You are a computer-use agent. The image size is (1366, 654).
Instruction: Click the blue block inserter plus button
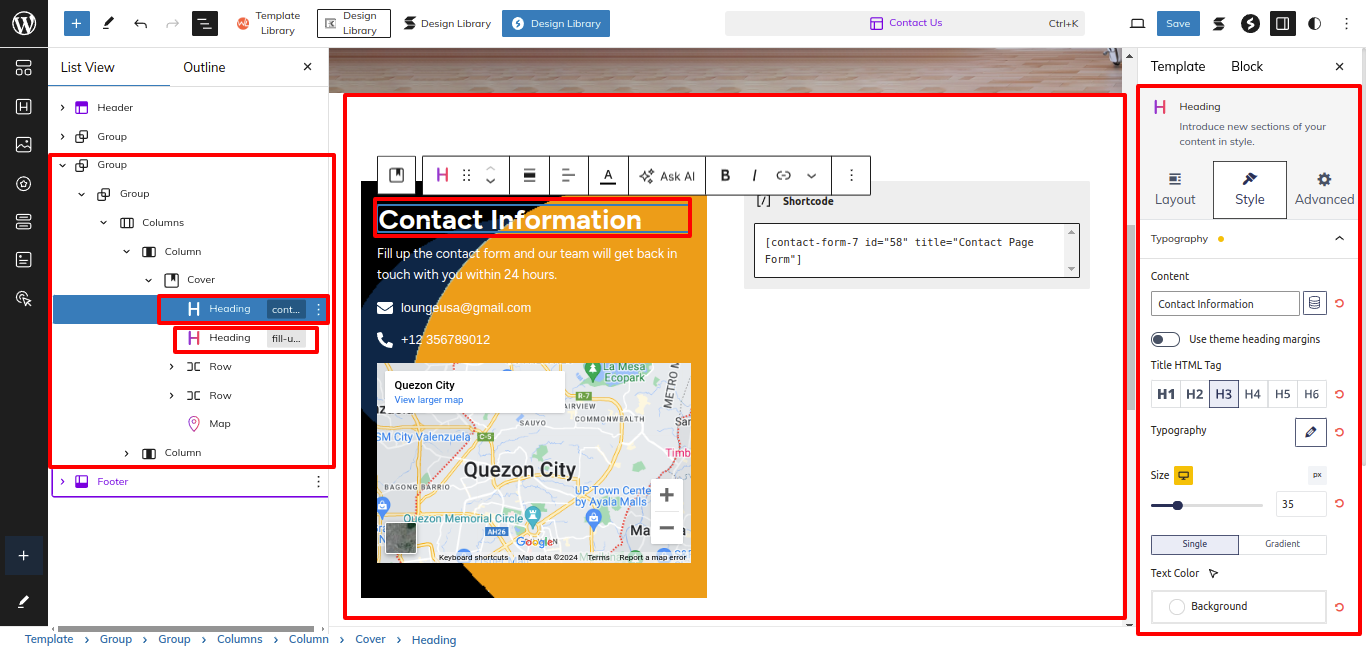76,23
